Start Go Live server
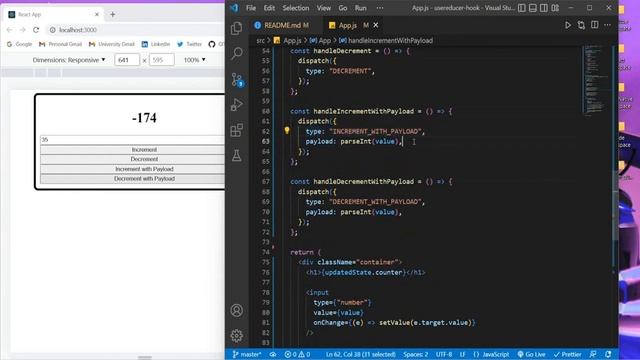This screenshot has width=640, height=360. pyautogui.click(x=531, y=354)
